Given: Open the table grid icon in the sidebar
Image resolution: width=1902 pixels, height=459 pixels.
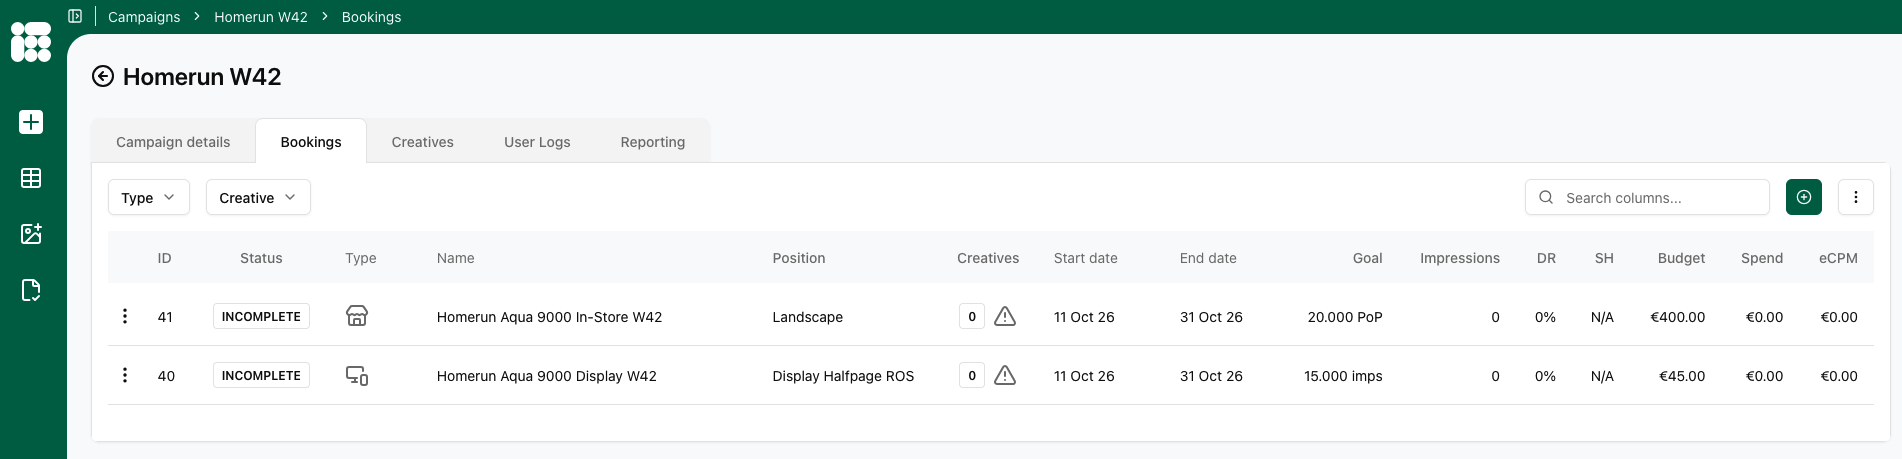Looking at the screenshot, I should coord(31,178).
